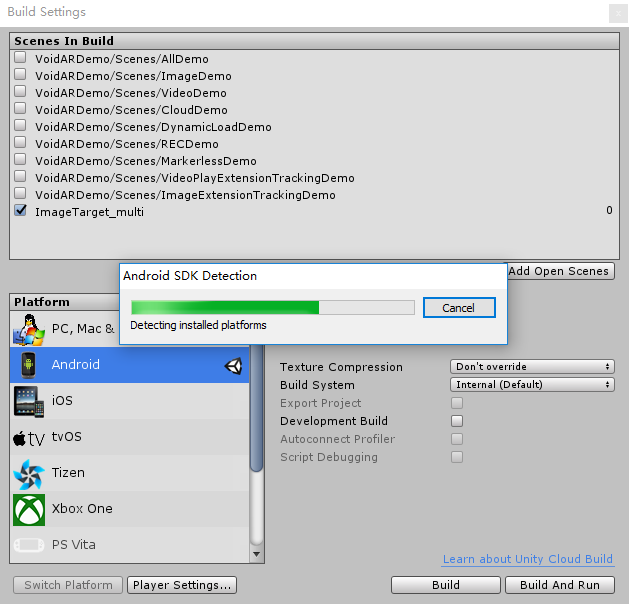Select the VoidARDemo/Scenes/ImageDemo scene row

(314, 76)
